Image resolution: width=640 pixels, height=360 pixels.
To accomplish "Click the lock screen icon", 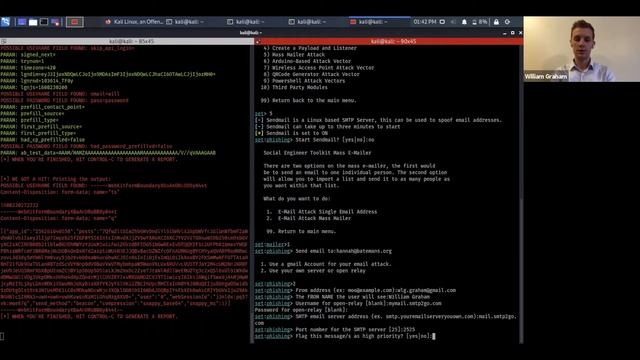I will 496,22.
